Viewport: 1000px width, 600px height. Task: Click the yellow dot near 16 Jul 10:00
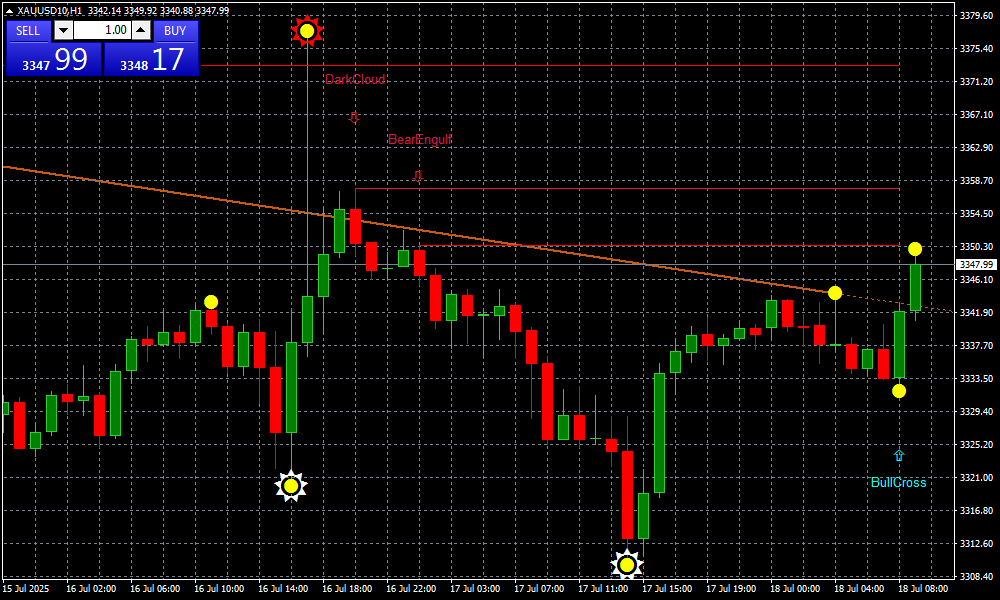click(x=211, y=301)
